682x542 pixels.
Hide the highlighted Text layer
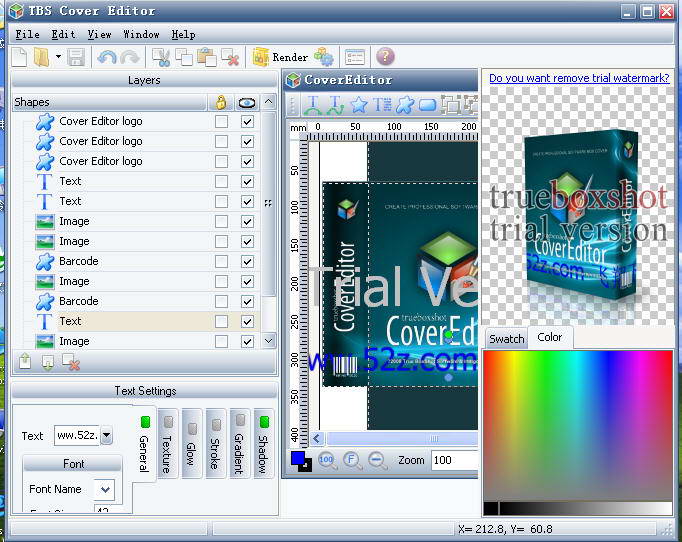(247, 321)
